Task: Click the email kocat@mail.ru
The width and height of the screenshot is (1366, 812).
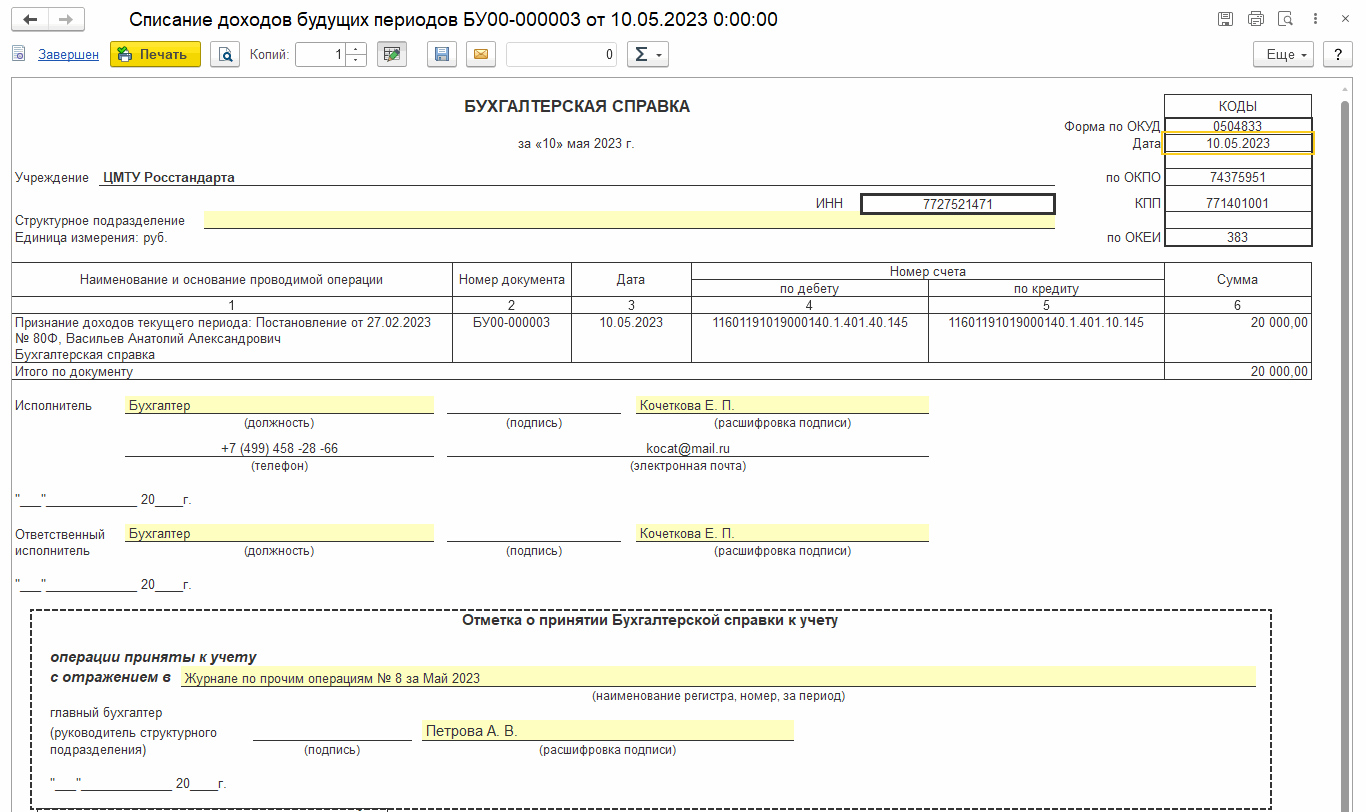Action: pyautogui.click(x=688, y=448)
